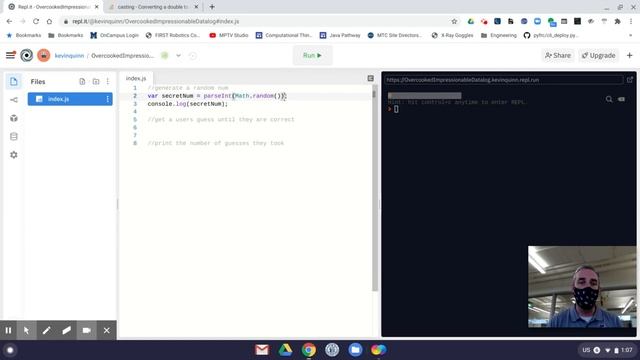Toggle the recorder webcam
The image size is (640, 360).
pyautogui.click(x=87, y=330)
